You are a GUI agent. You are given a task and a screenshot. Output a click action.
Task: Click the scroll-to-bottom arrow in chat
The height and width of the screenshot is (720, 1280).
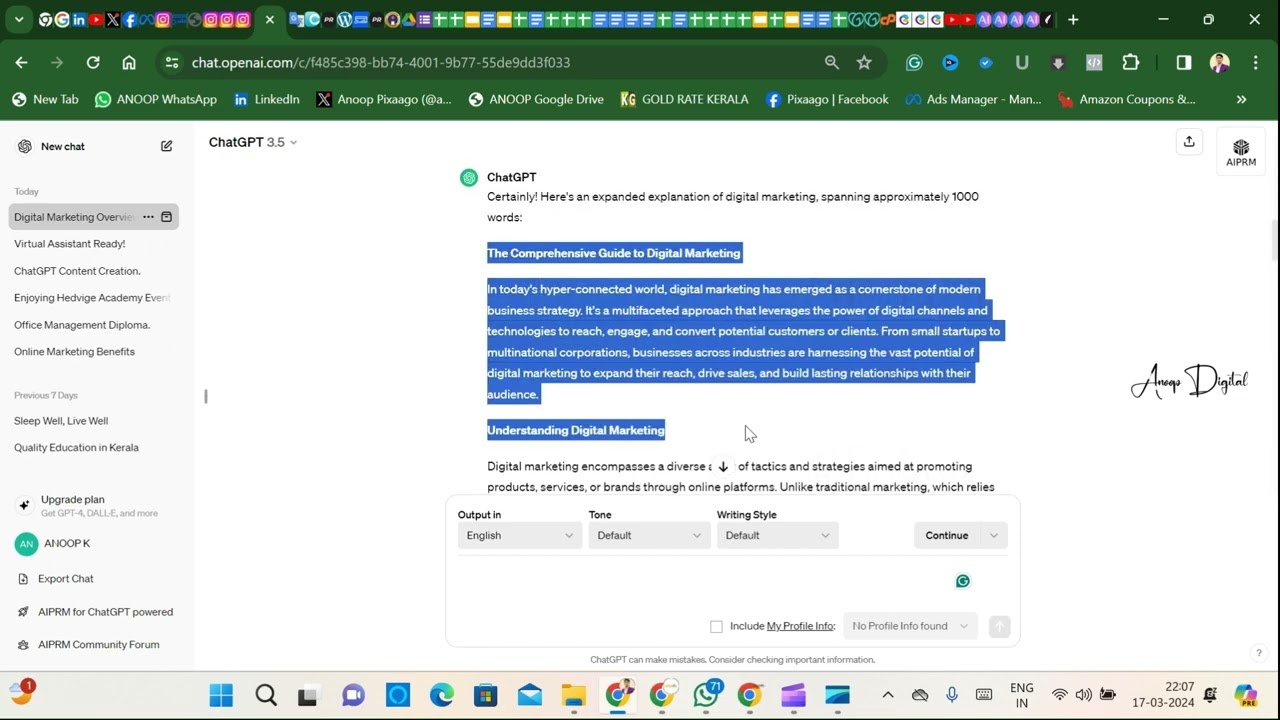tap(723, 466)
